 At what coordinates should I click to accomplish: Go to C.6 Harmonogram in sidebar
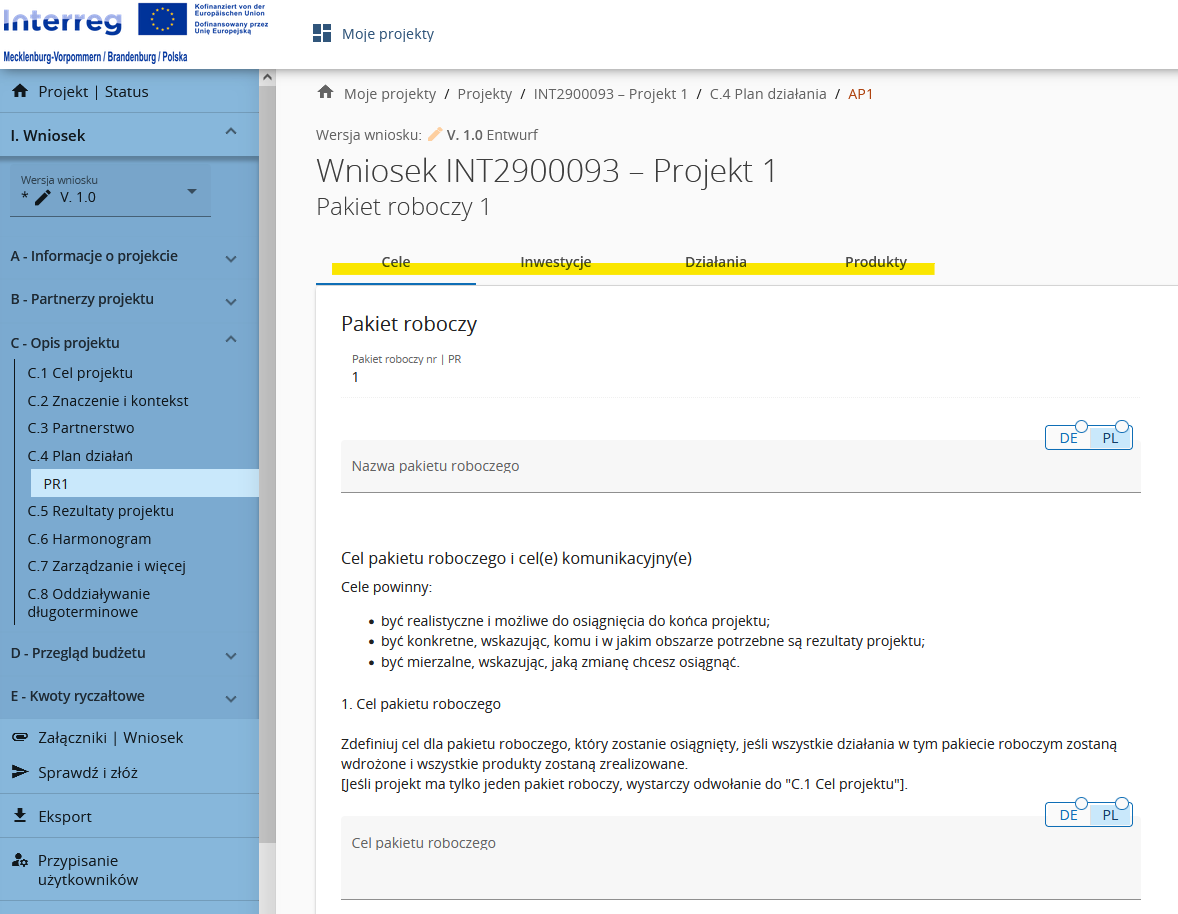point(89,538)
